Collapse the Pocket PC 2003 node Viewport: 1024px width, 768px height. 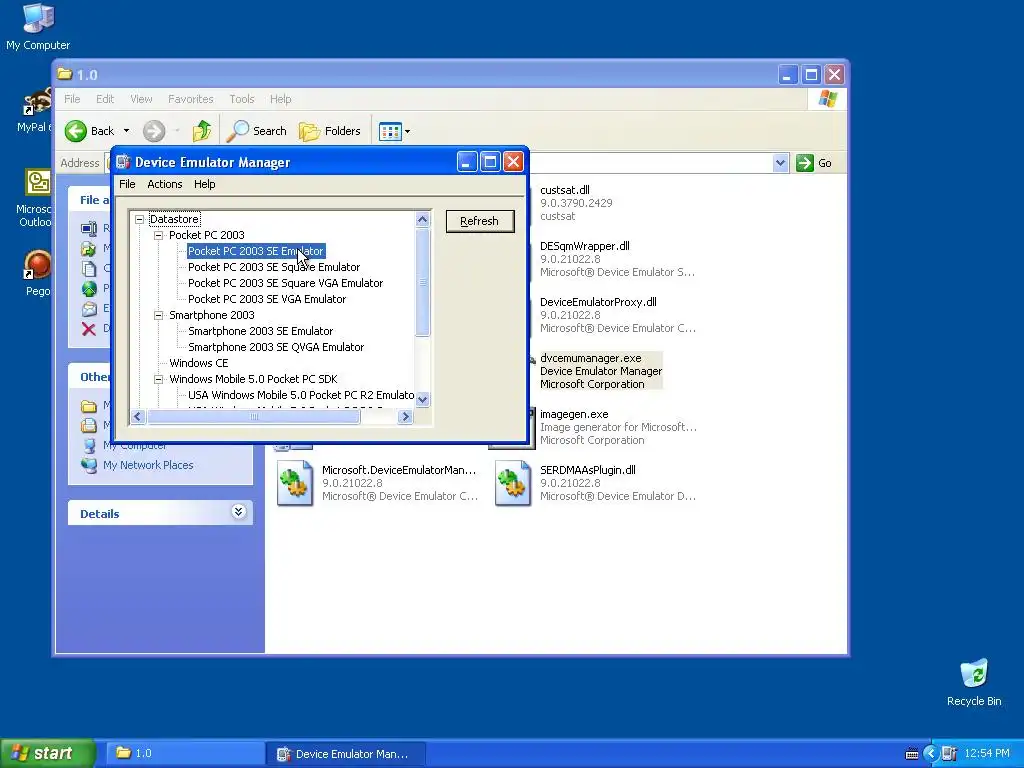(x=158, y=235)
